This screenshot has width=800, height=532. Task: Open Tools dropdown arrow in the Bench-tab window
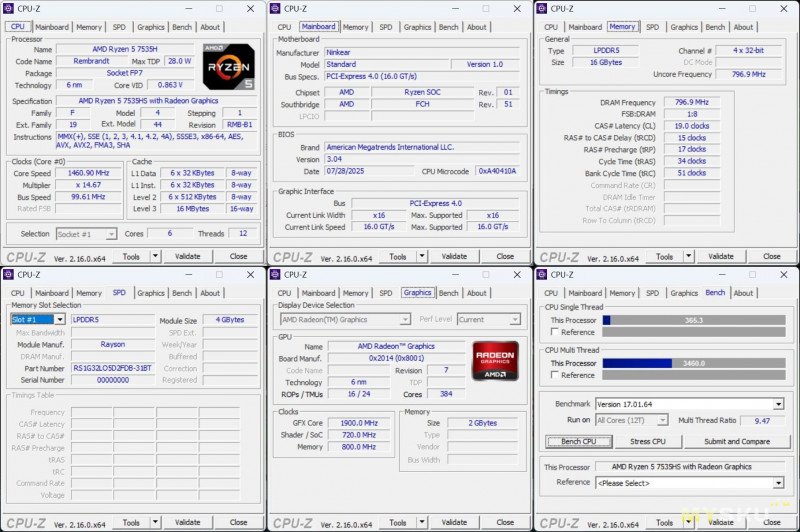coord(689,522)
